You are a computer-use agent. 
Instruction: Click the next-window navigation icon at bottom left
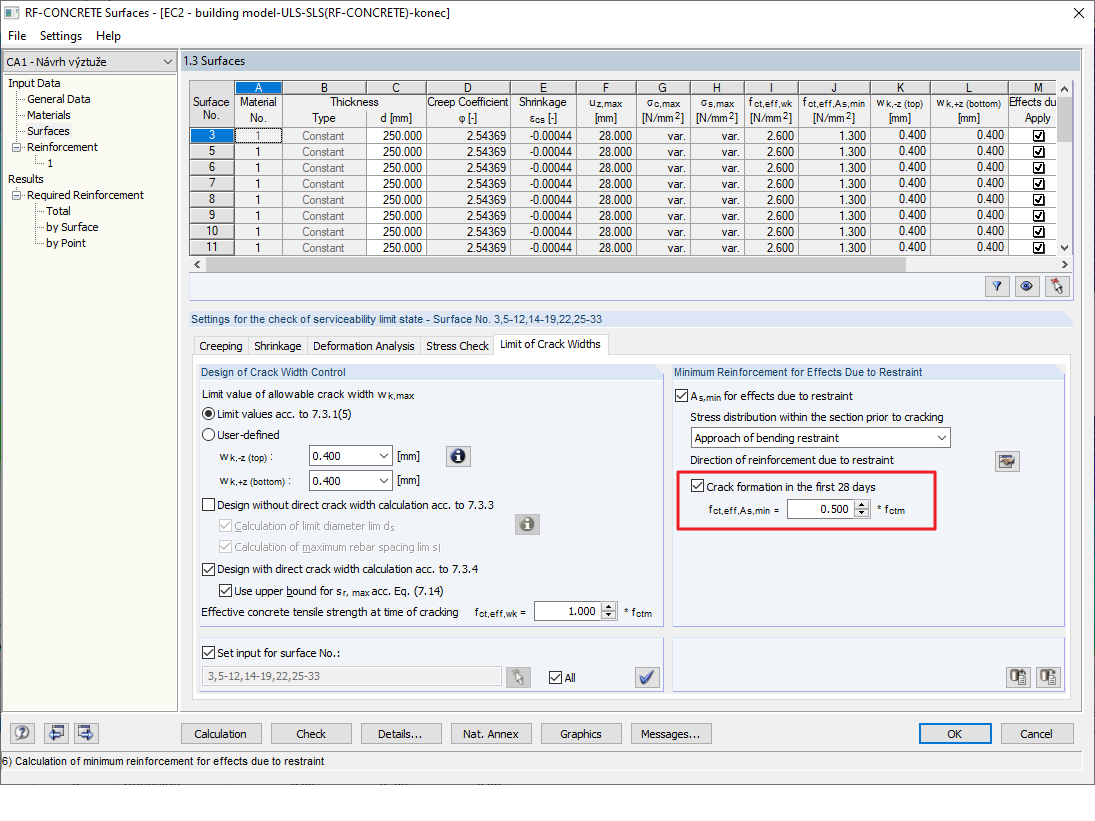tap(85, 733)
